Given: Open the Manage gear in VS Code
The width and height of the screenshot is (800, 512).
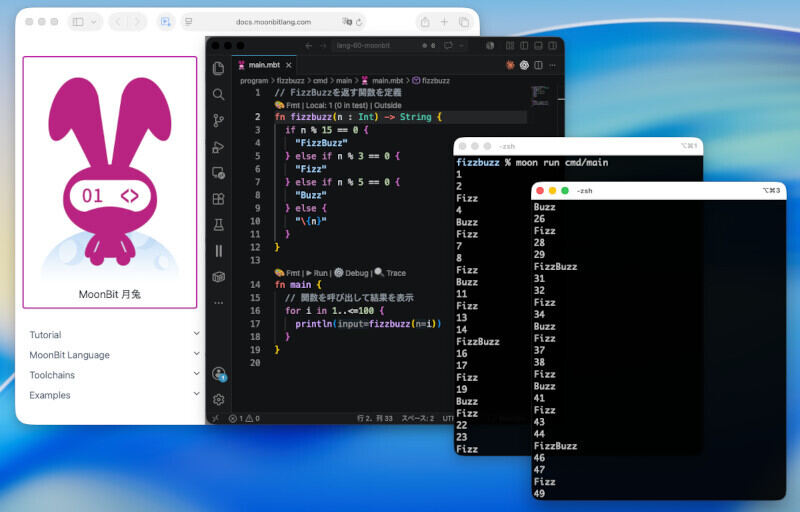Looking at the screenshot, I should point(218,400).
